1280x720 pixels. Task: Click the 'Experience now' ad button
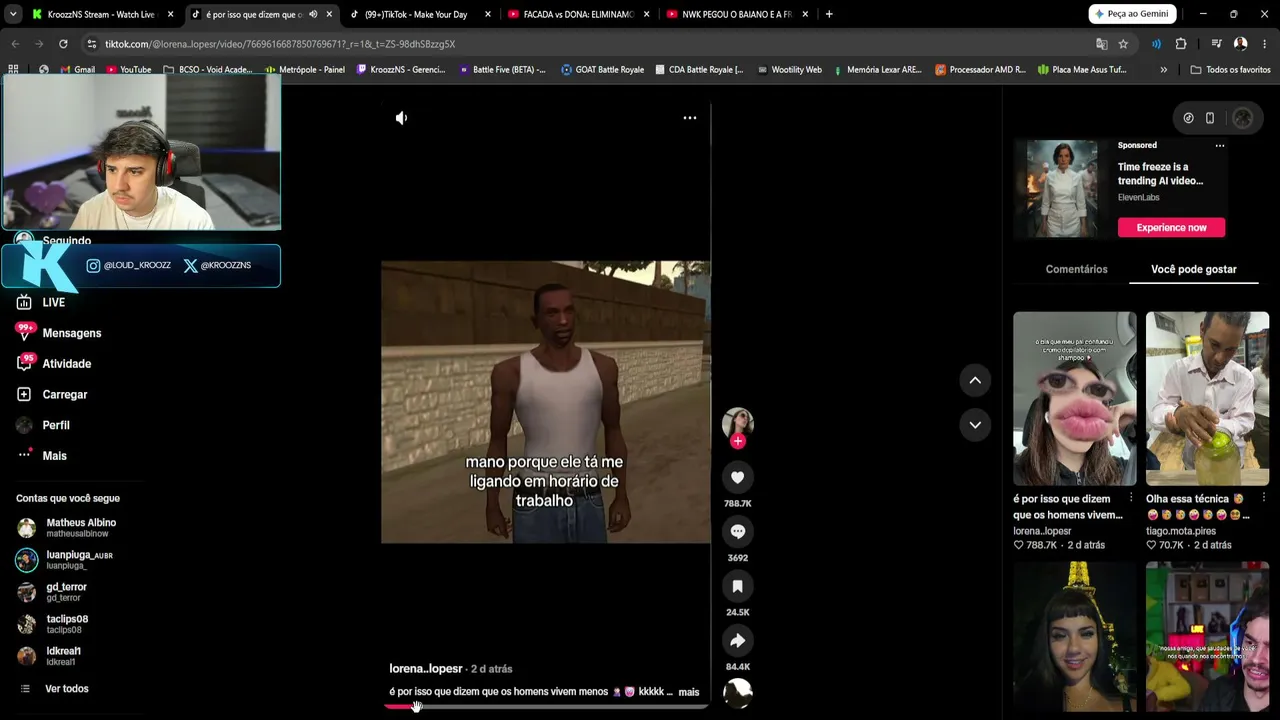pos(1171,228)
